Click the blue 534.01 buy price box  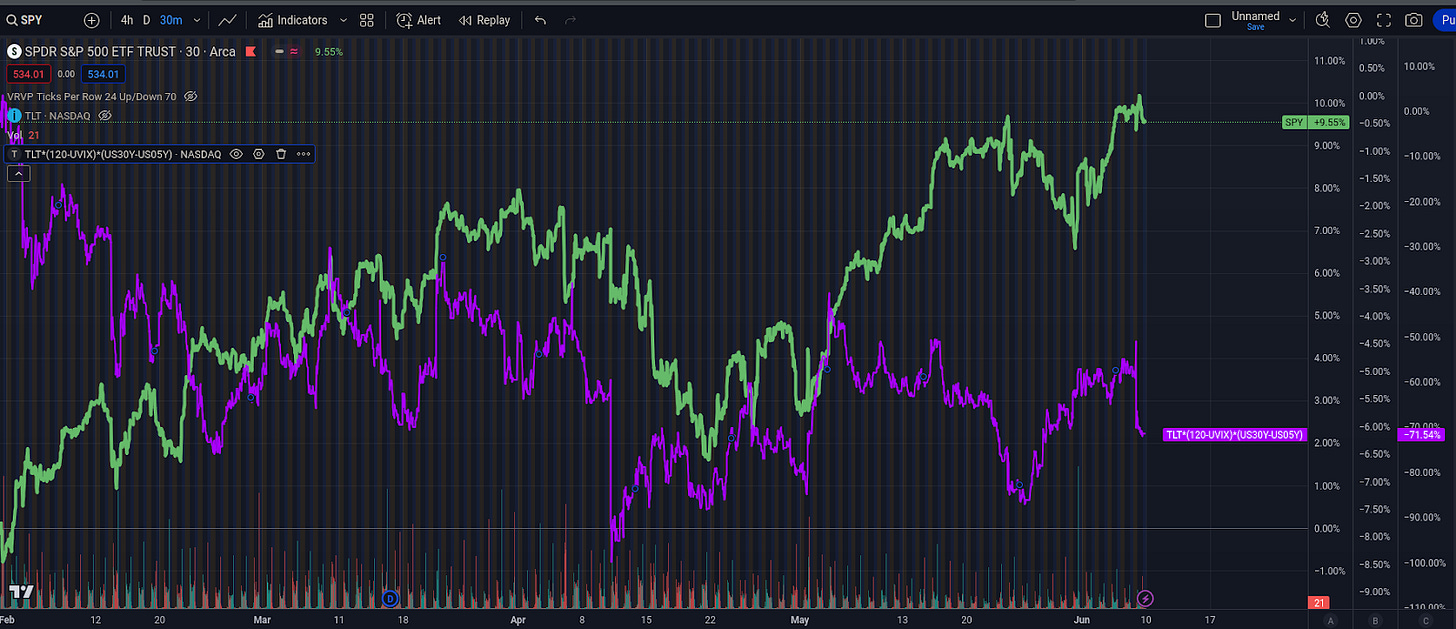[x=103, y=74]
